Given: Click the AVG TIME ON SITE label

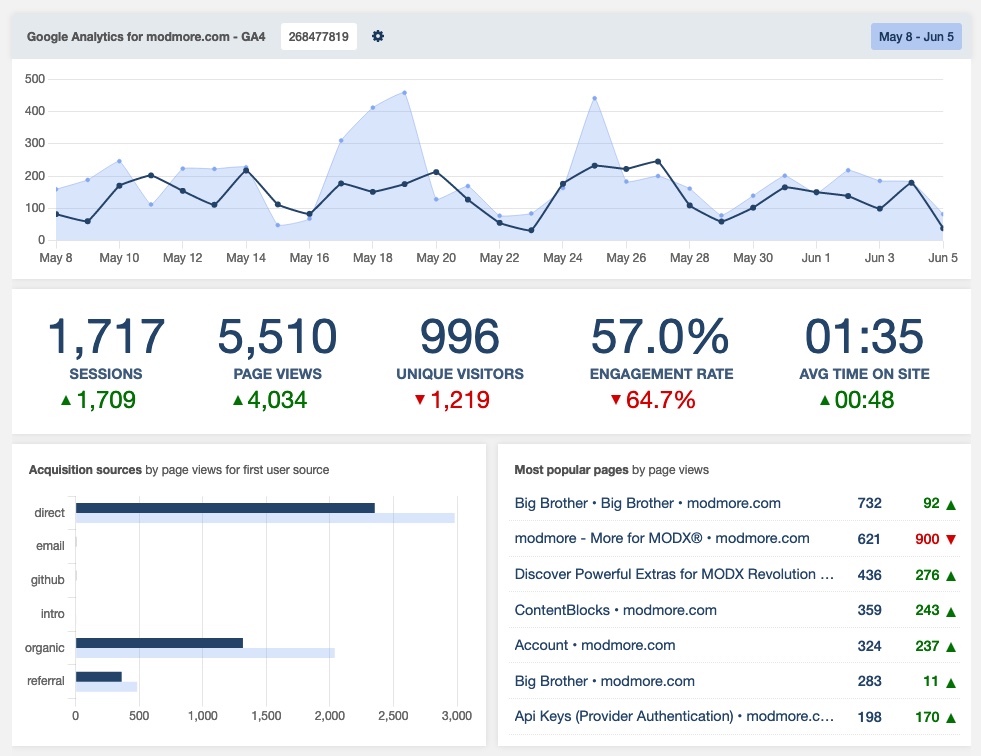Looking at the screenshot, I should (864, 374).
